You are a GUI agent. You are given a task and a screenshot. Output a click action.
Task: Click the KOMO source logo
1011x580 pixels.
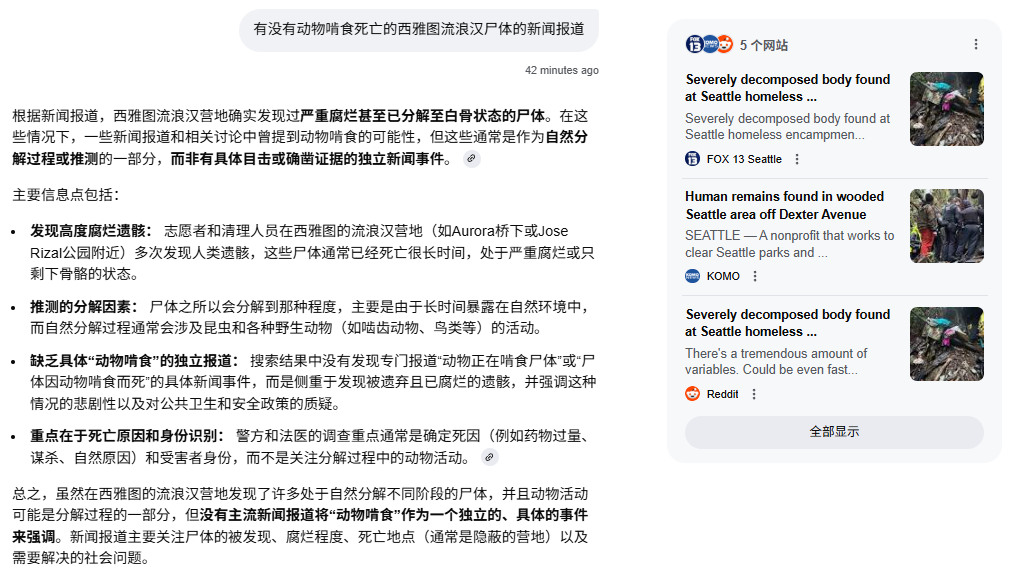tap(692, 276)
